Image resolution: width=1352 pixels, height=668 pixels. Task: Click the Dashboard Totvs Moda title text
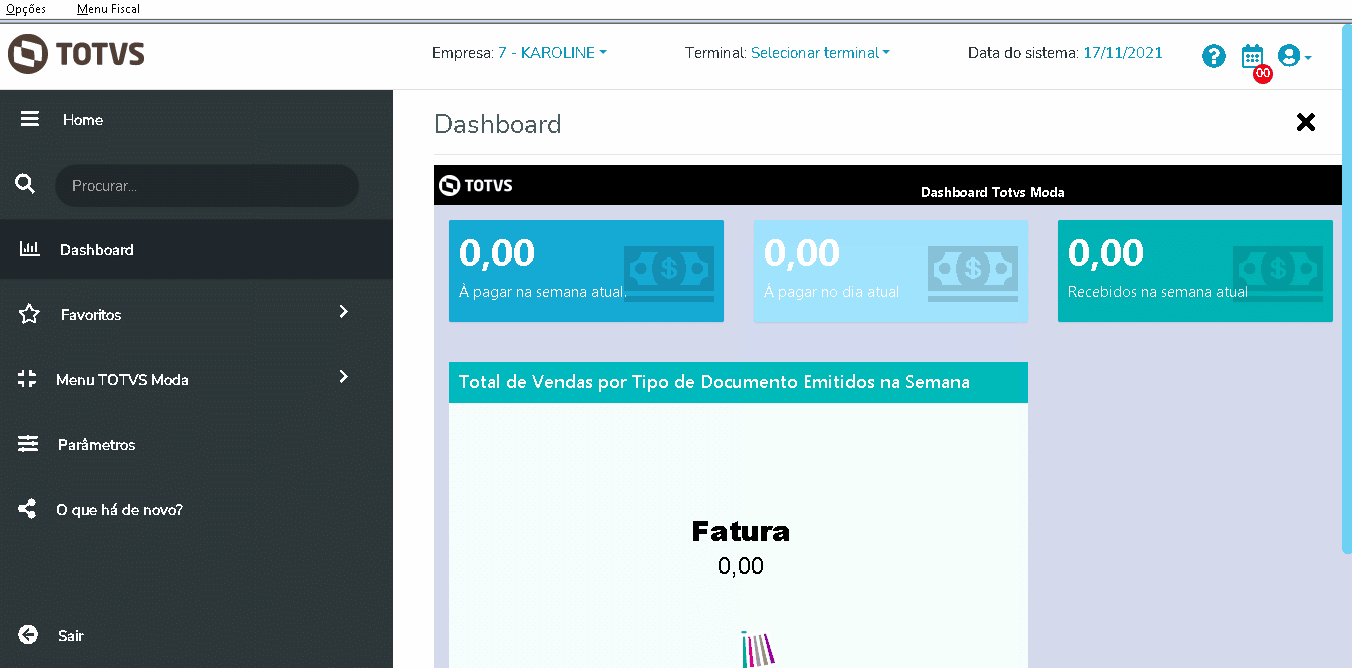tap(992, 192)
